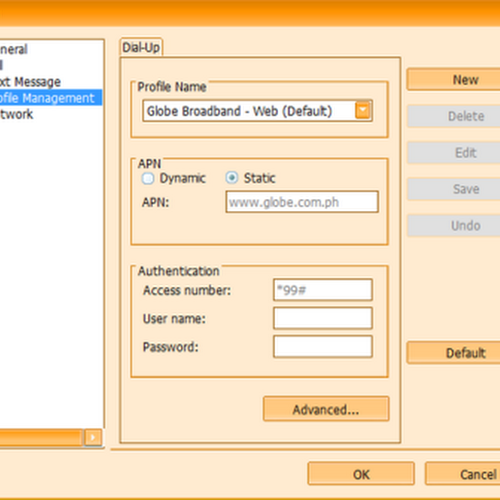Select Text Message in the sidebar
This screenshot has height=500, width=500.
[x=30, y=82]
